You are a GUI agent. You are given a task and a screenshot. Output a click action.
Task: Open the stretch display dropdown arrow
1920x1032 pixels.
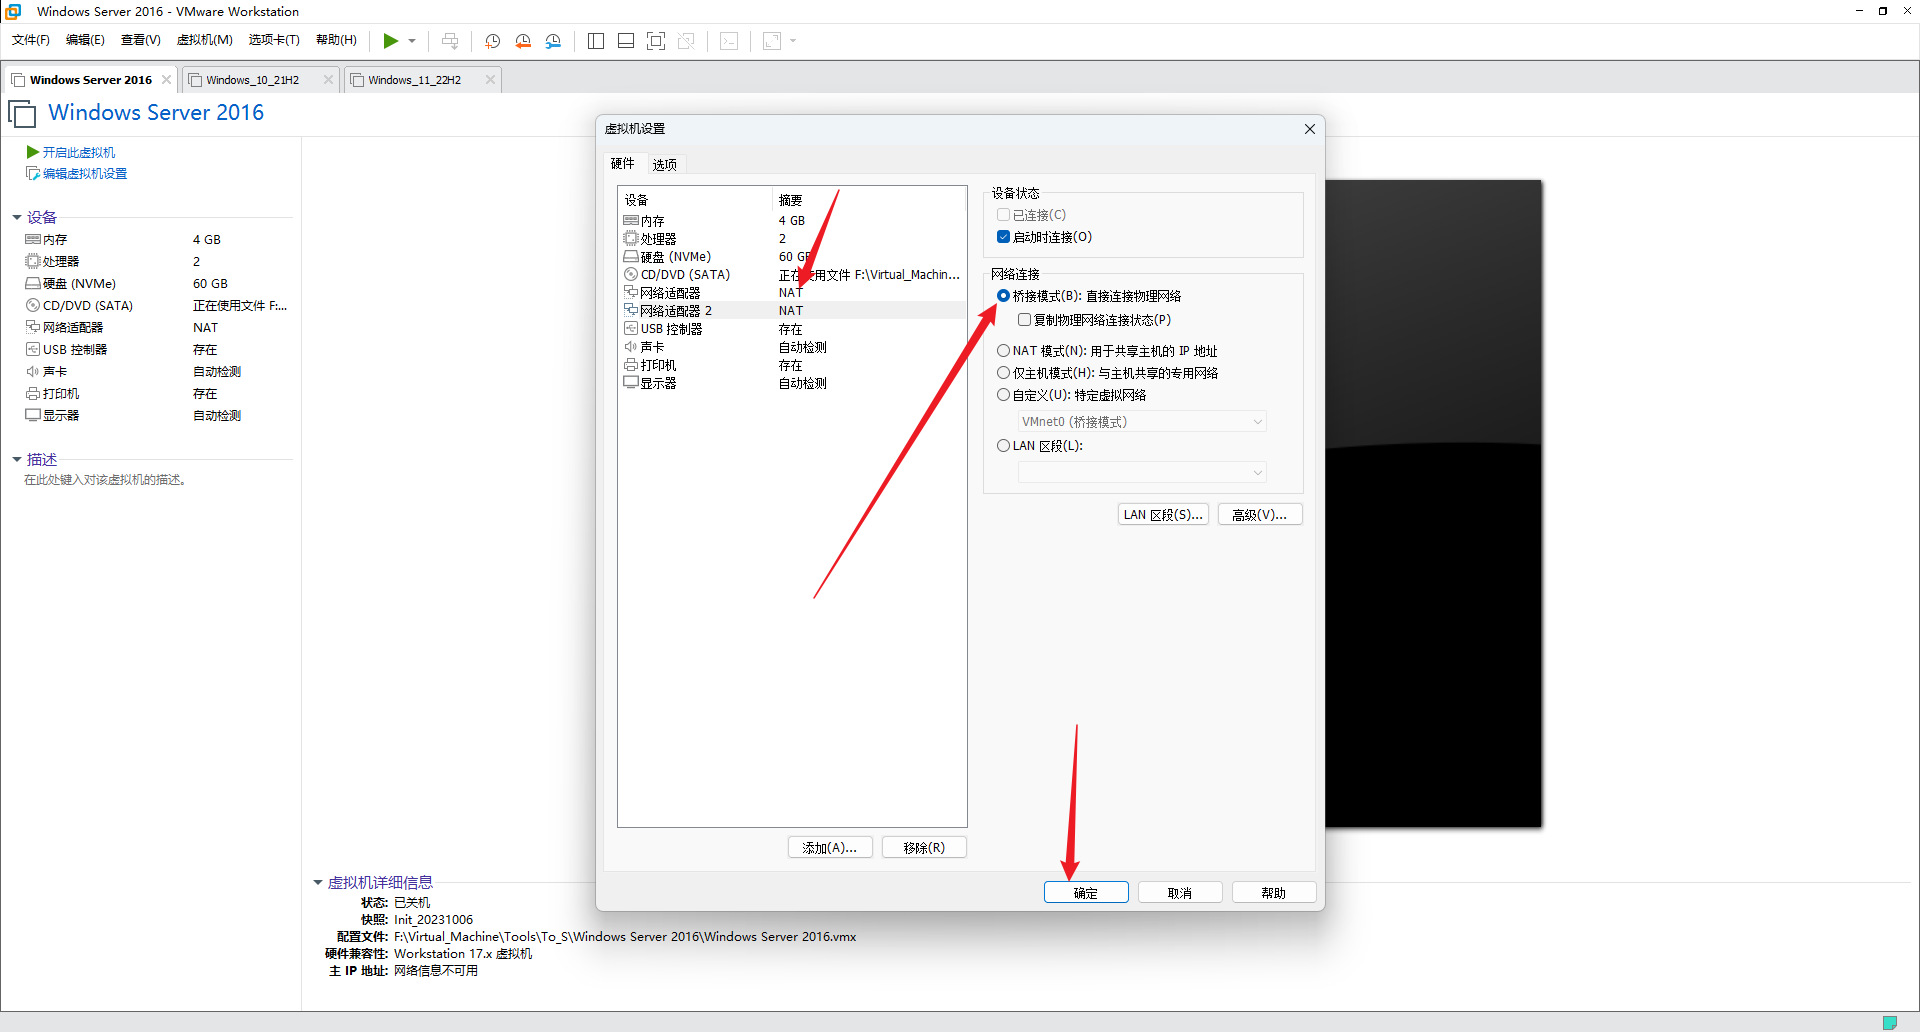793,41
